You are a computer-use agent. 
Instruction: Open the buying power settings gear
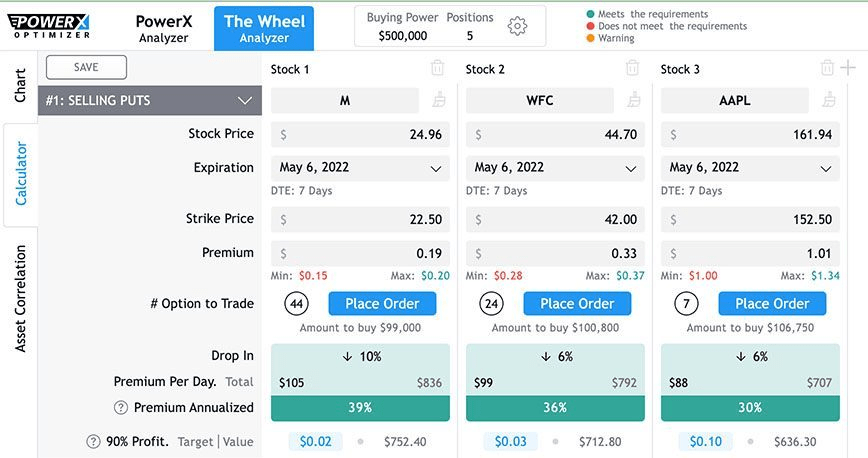tap(517, 27)
